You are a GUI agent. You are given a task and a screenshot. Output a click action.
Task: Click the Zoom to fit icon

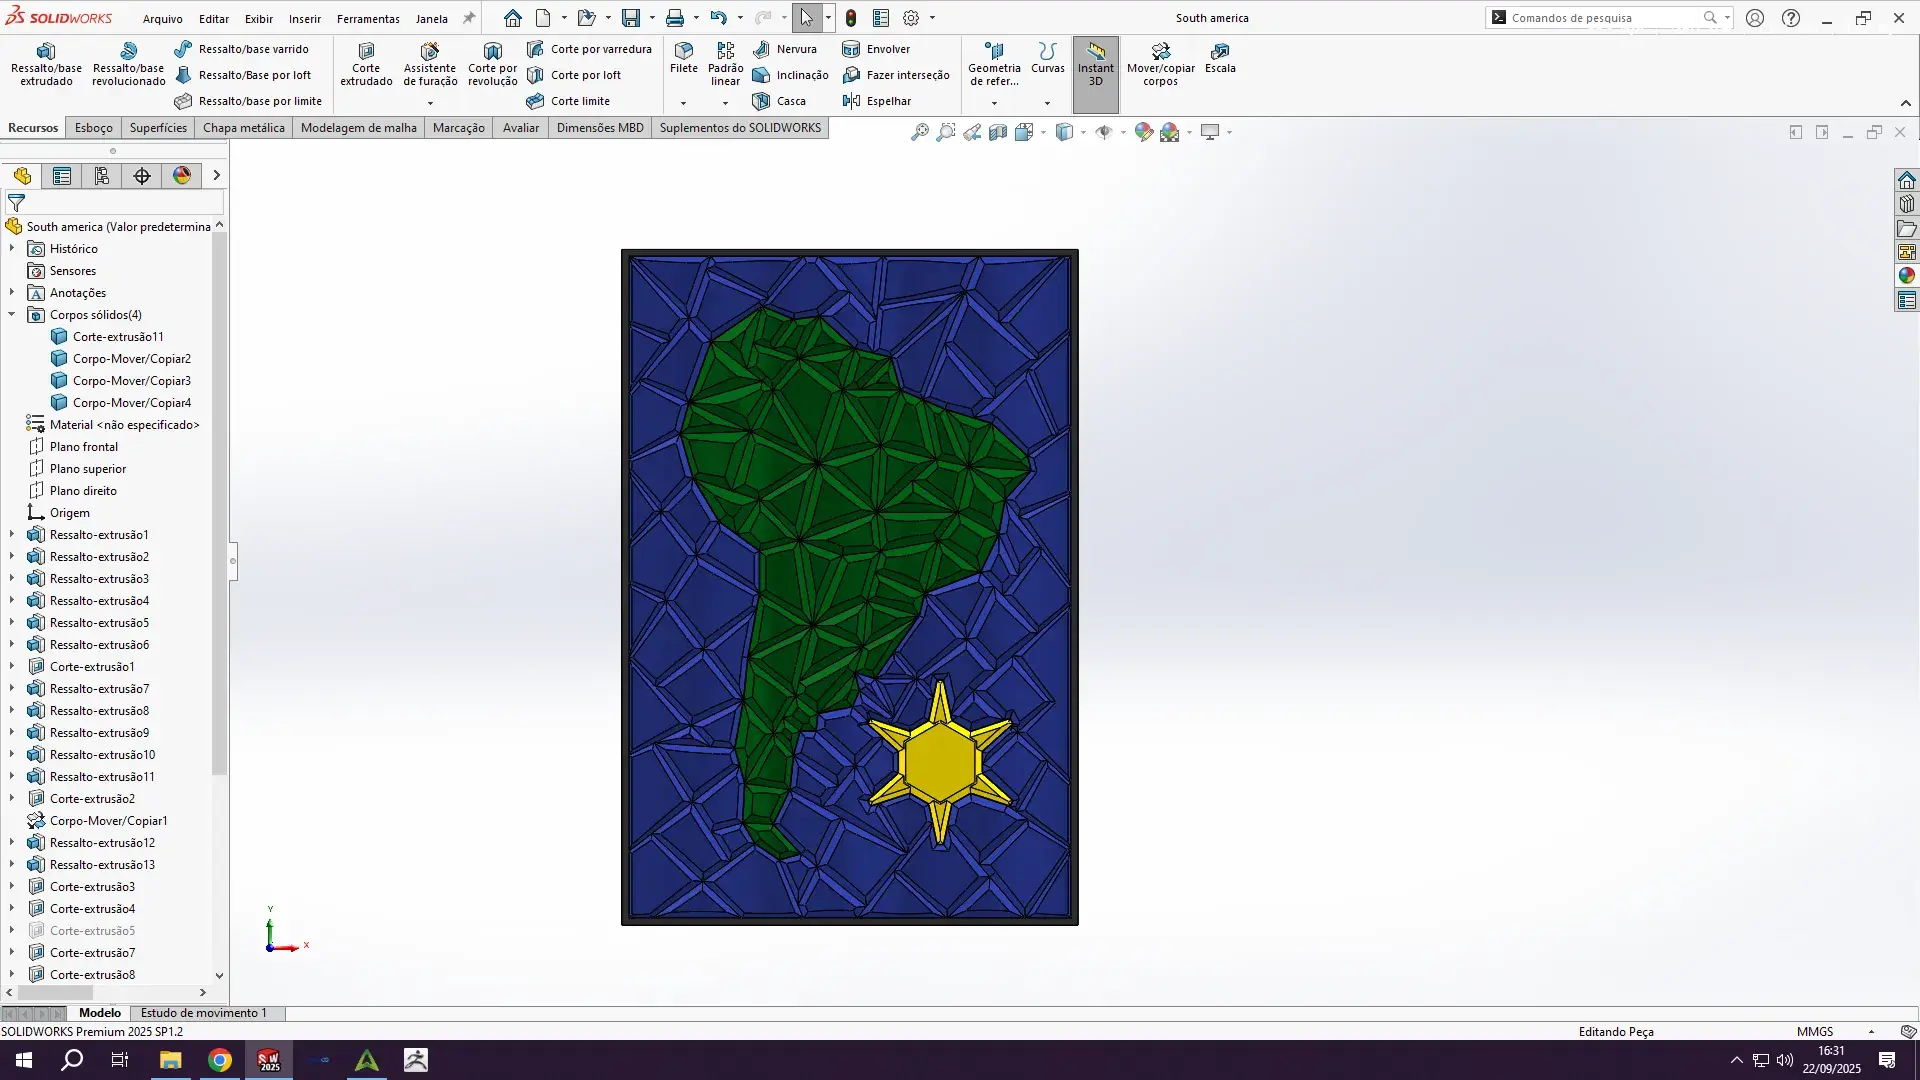pos(919,132)
